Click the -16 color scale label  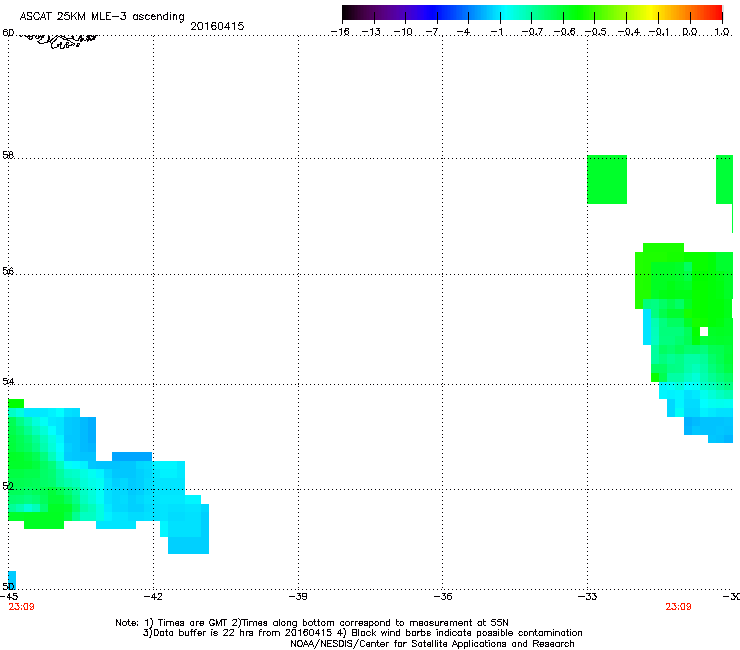point(340,32)
